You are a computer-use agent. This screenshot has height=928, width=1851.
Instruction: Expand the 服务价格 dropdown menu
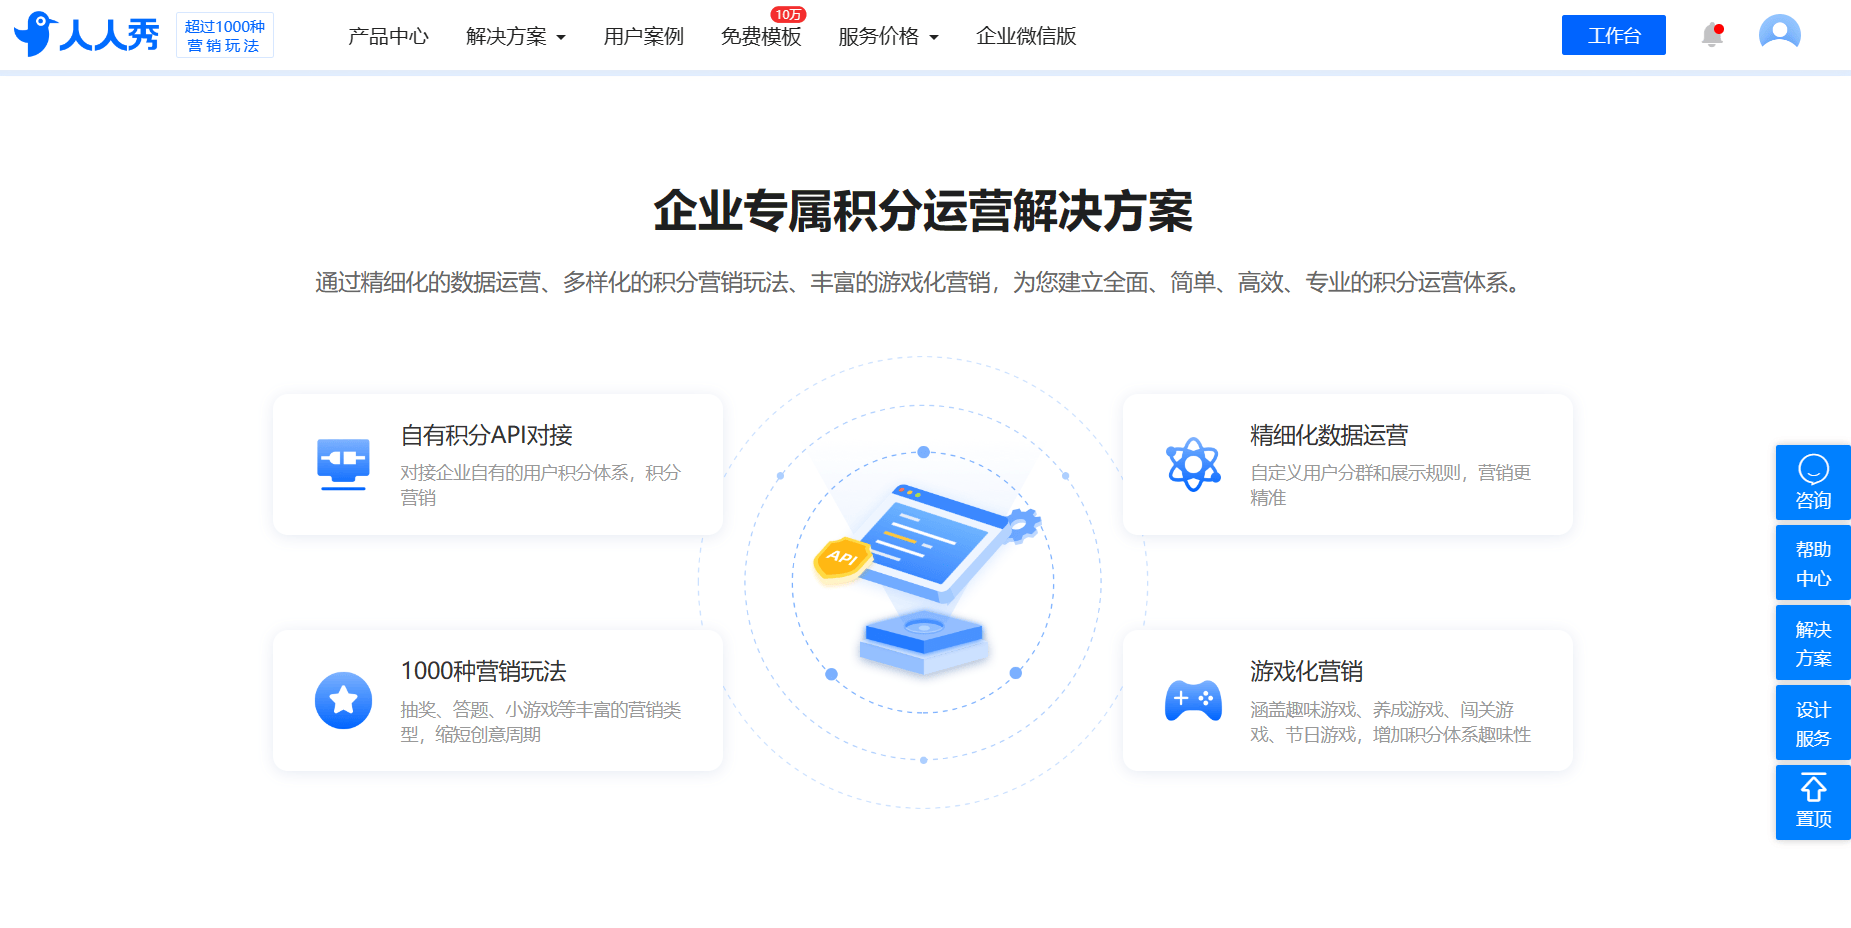888,36
